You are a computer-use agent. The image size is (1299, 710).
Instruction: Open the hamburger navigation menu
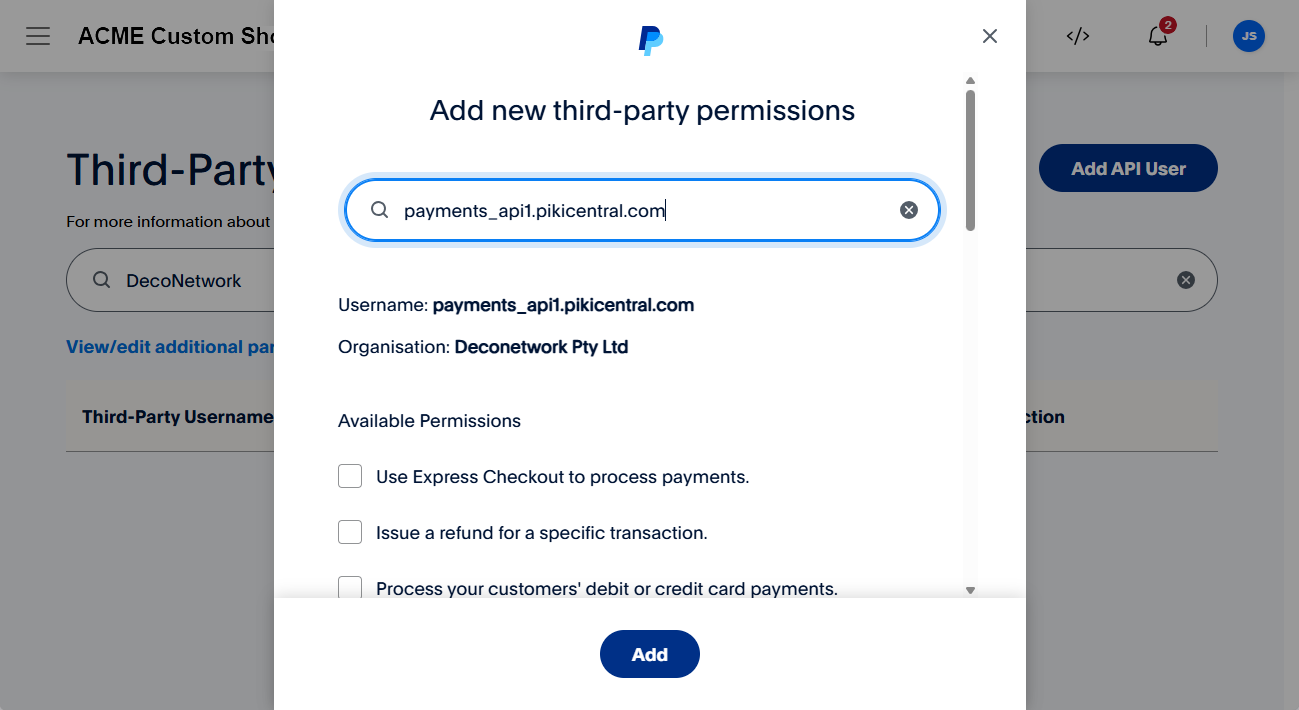click(37, 36)
